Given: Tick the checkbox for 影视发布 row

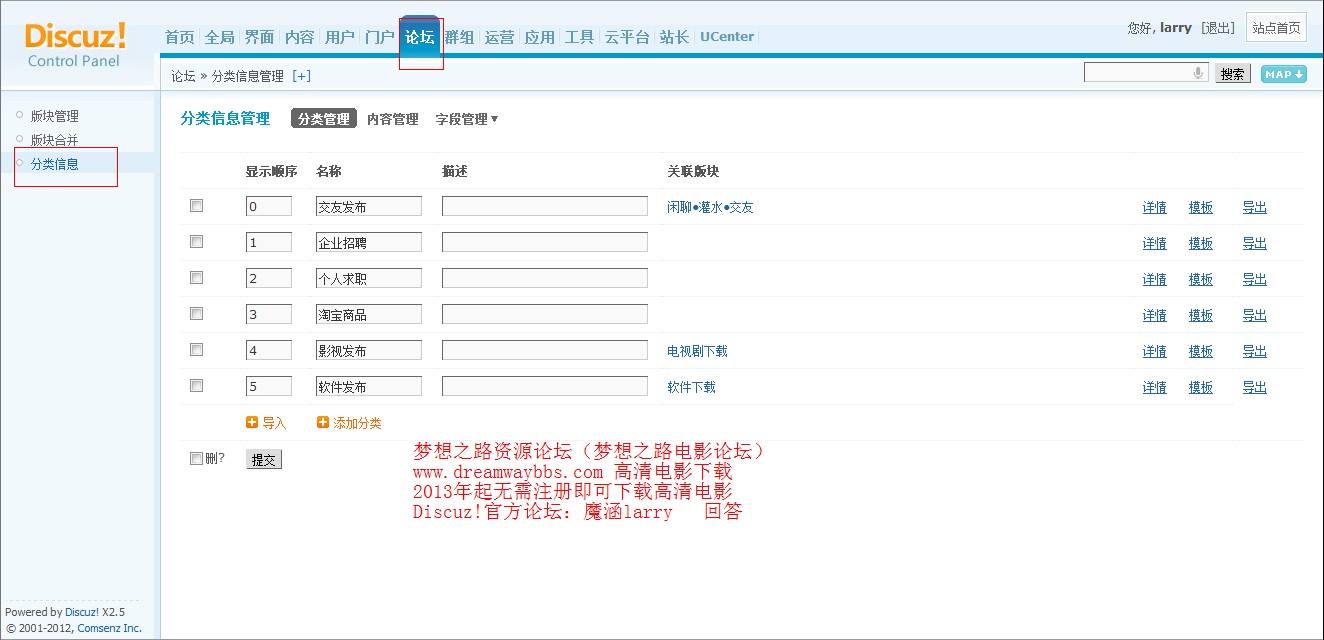Looking at the screenshot, I should tap(196, 350).
